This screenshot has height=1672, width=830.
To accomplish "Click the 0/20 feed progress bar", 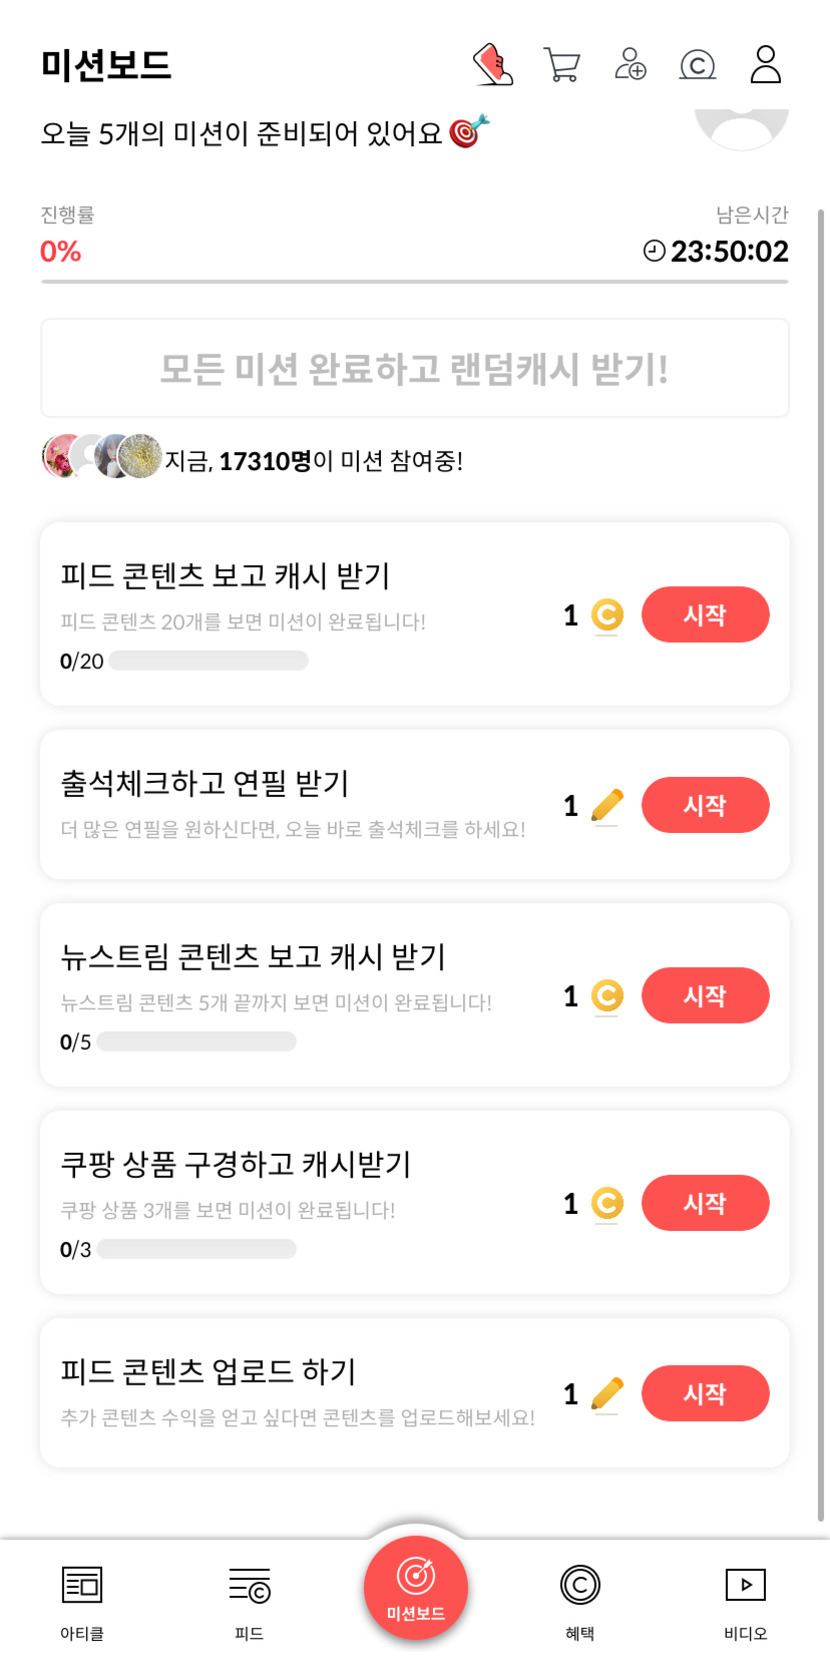I will [208, 661].
